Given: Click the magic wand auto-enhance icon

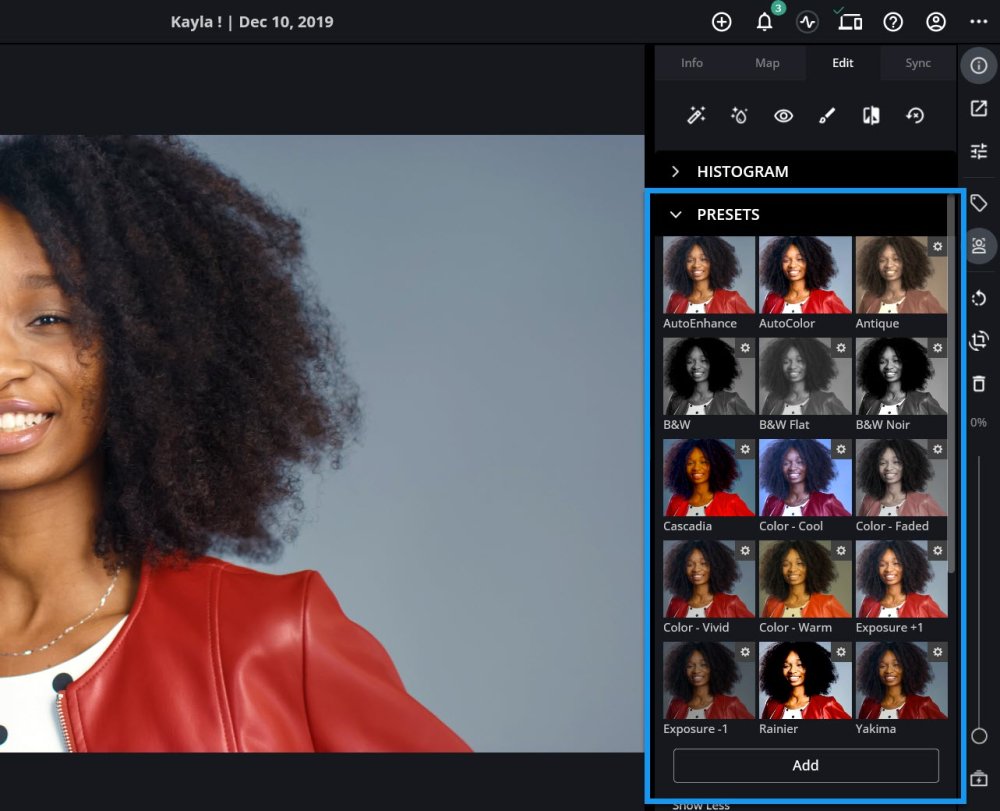Looking at the screenshot, I should point(696,116).
